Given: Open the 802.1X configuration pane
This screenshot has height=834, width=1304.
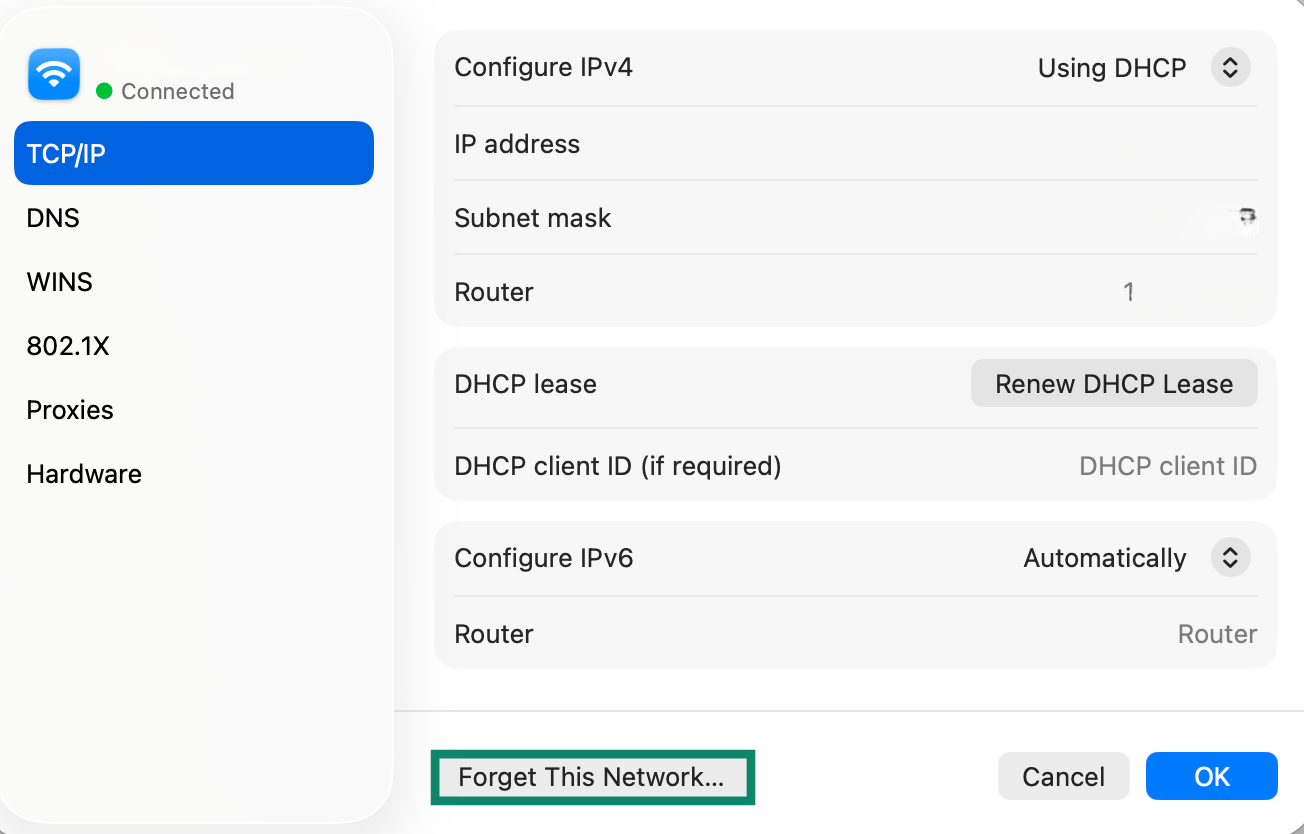Looking at the screenshot, I should pos(68,345).
